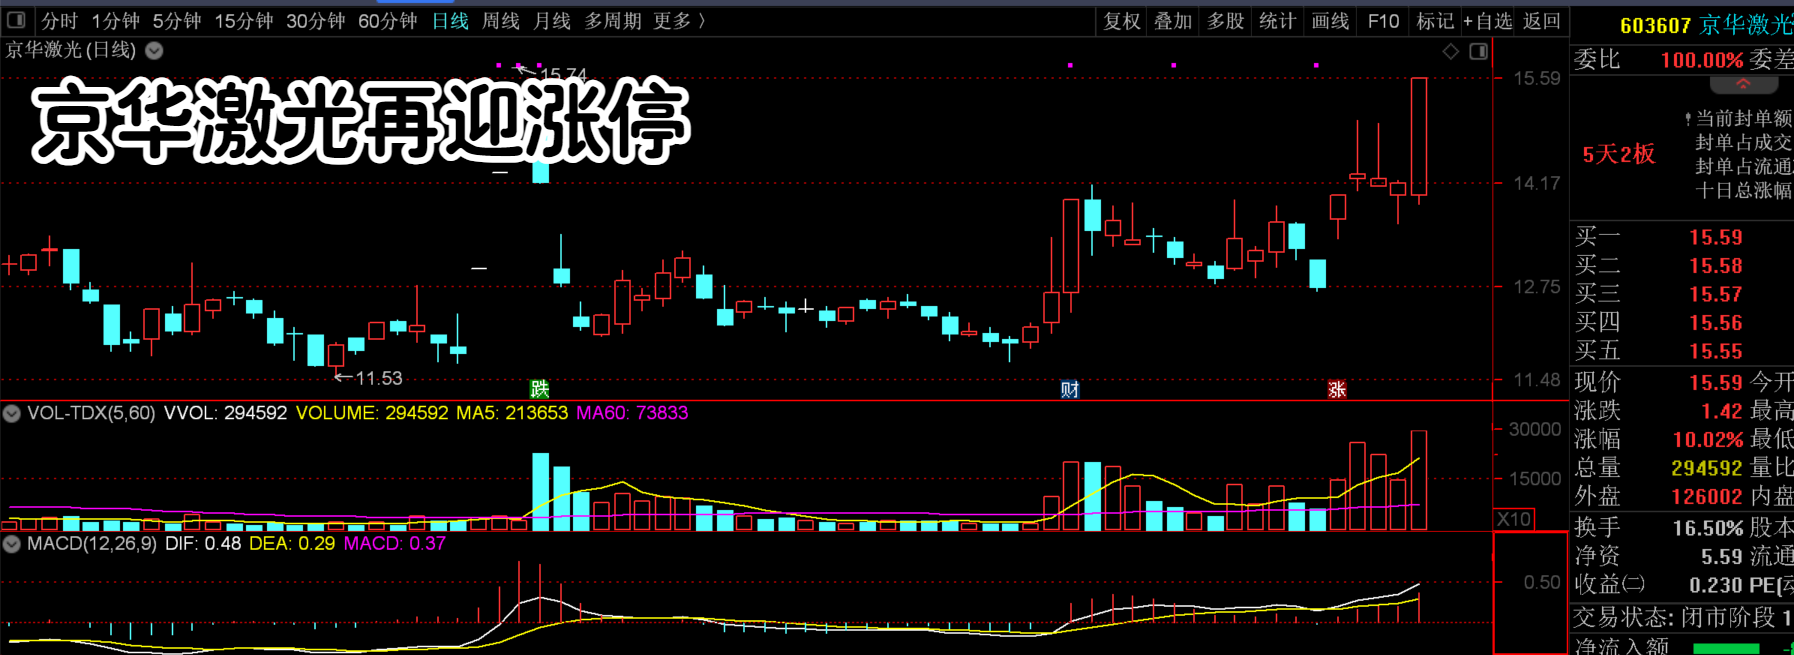Click the red 涨 event marker
The width and height of the screenshot is (1794, 655).
1336,389
